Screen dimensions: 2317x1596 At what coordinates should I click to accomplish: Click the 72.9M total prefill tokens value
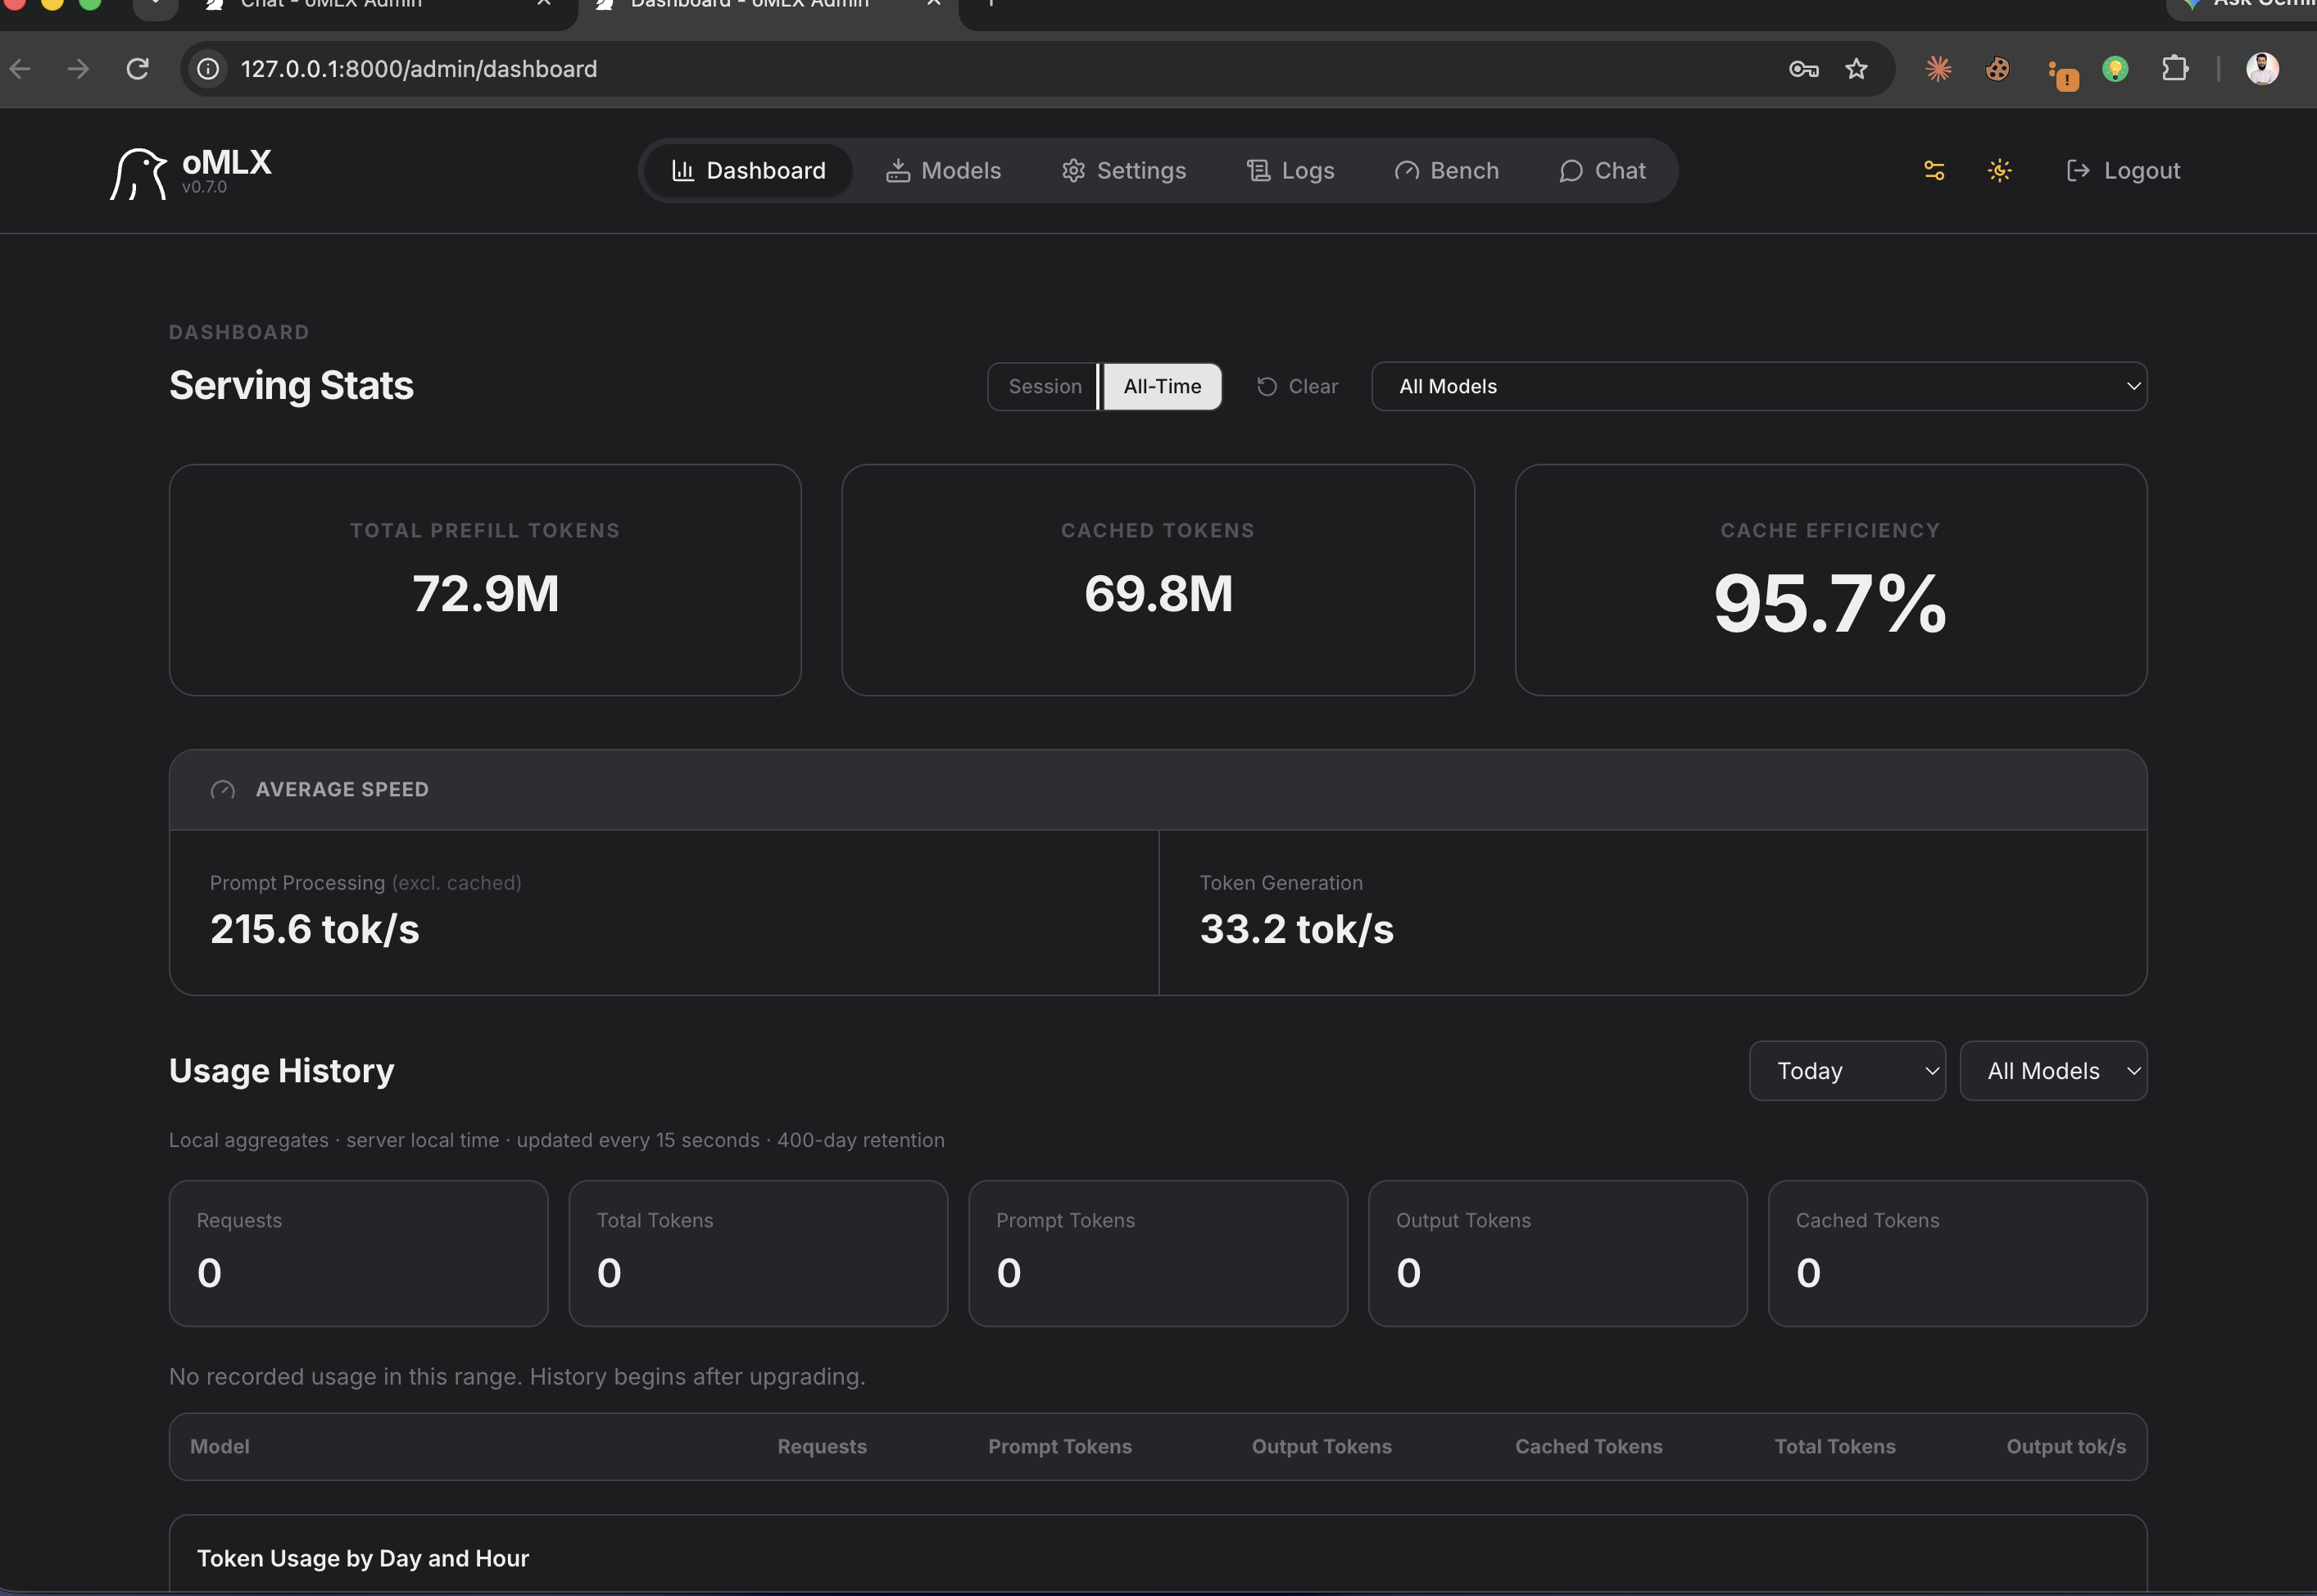[485, 594]
